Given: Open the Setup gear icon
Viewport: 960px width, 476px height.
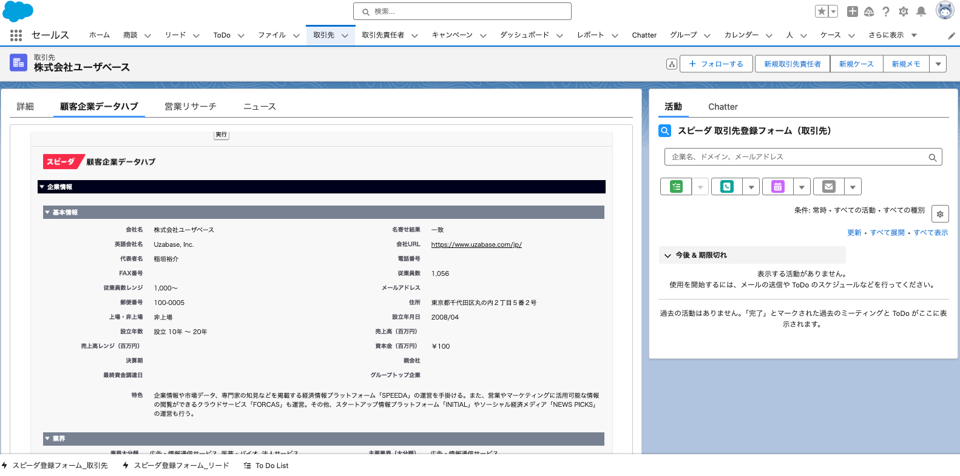Looking at the screenshot, I should click(x=903, y=12).
